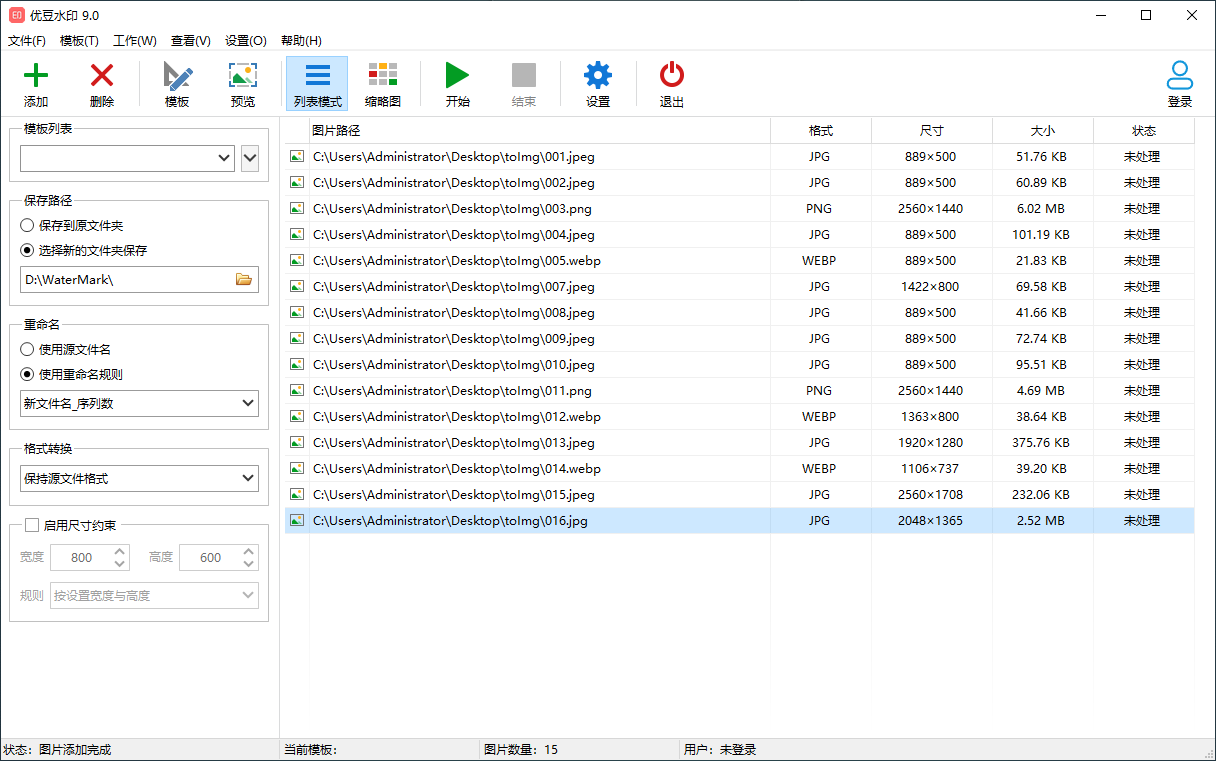The width and height of the screenshot is (1216, 761).
Task: Open the template list (模板列表) dropdown
Action: 127,158
